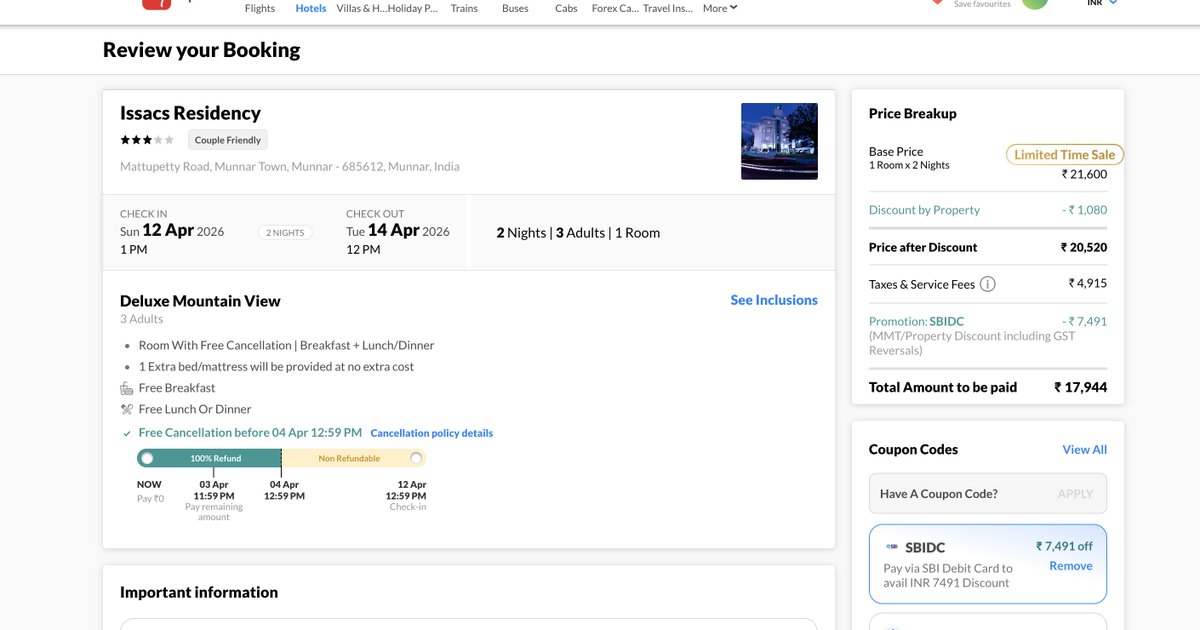Open the Villas & Homestays tab
The height and width of the screenshot is (630, 1200).
point(361,8)
